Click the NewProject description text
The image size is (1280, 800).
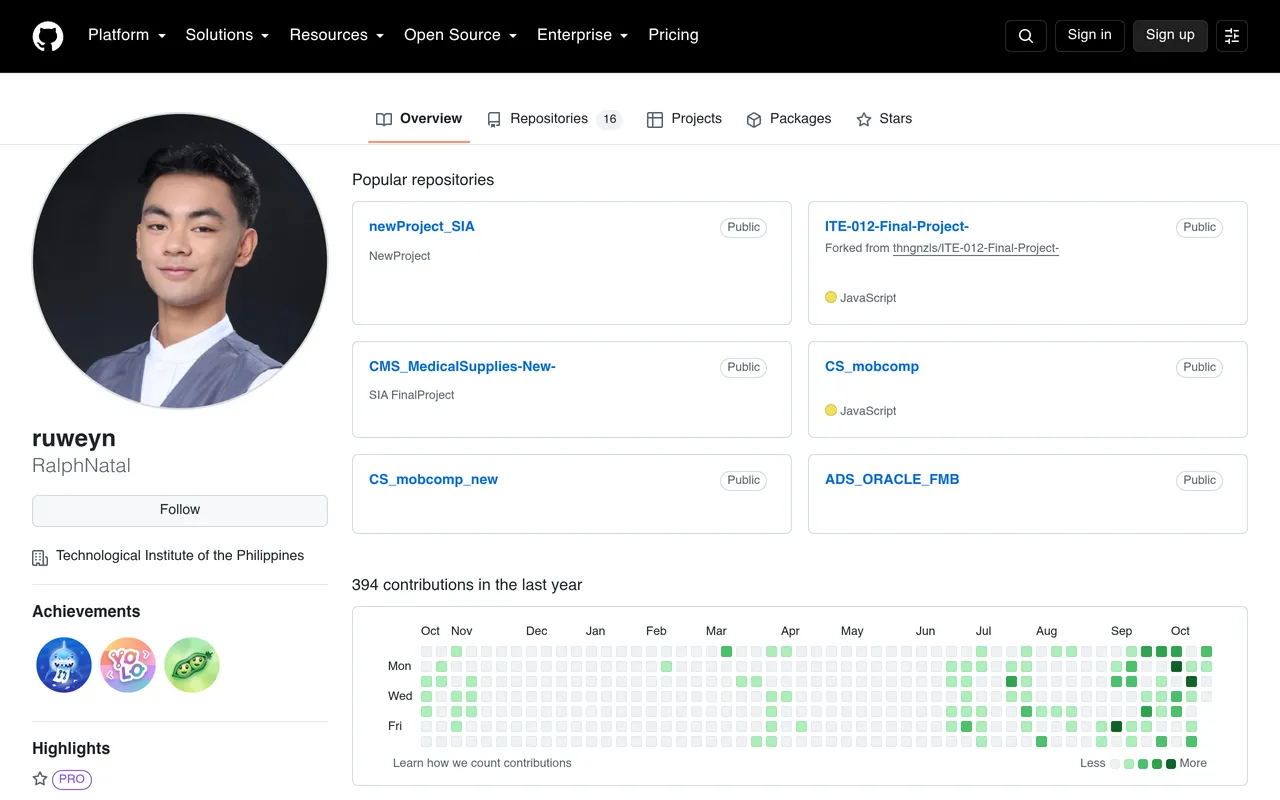tap(400, 256)
